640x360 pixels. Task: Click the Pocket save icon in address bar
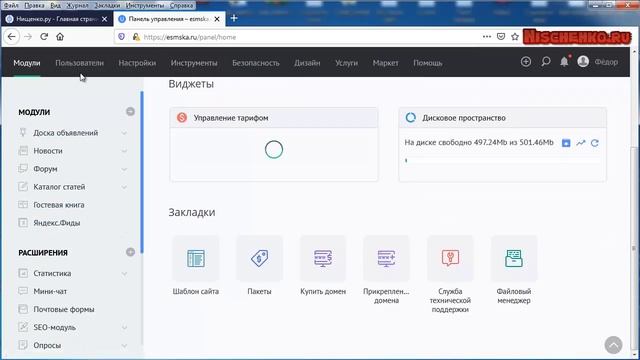tap(501, 37)
